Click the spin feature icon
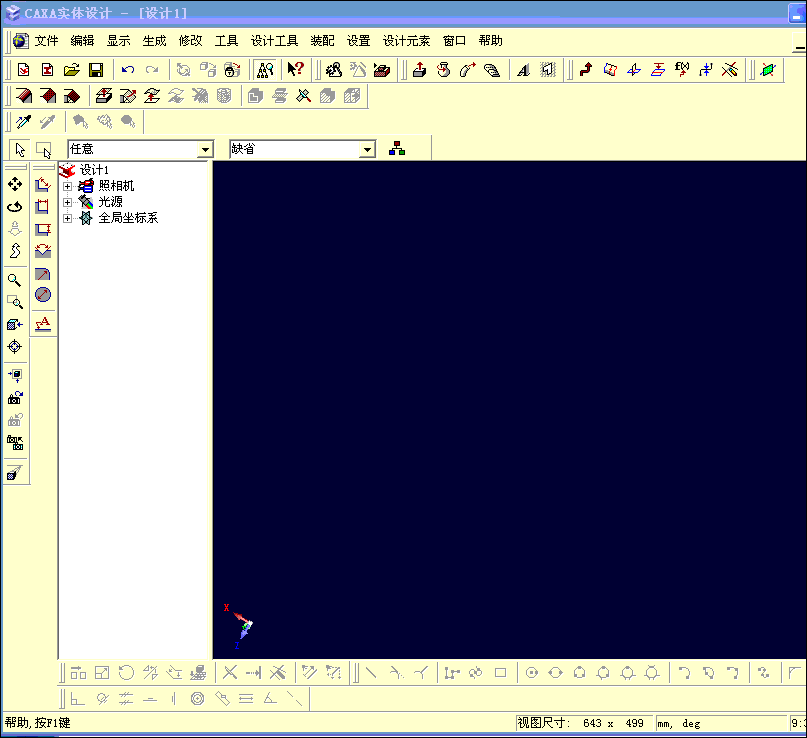The height and width of the screenshot is (738, 807). click(444, 69)
